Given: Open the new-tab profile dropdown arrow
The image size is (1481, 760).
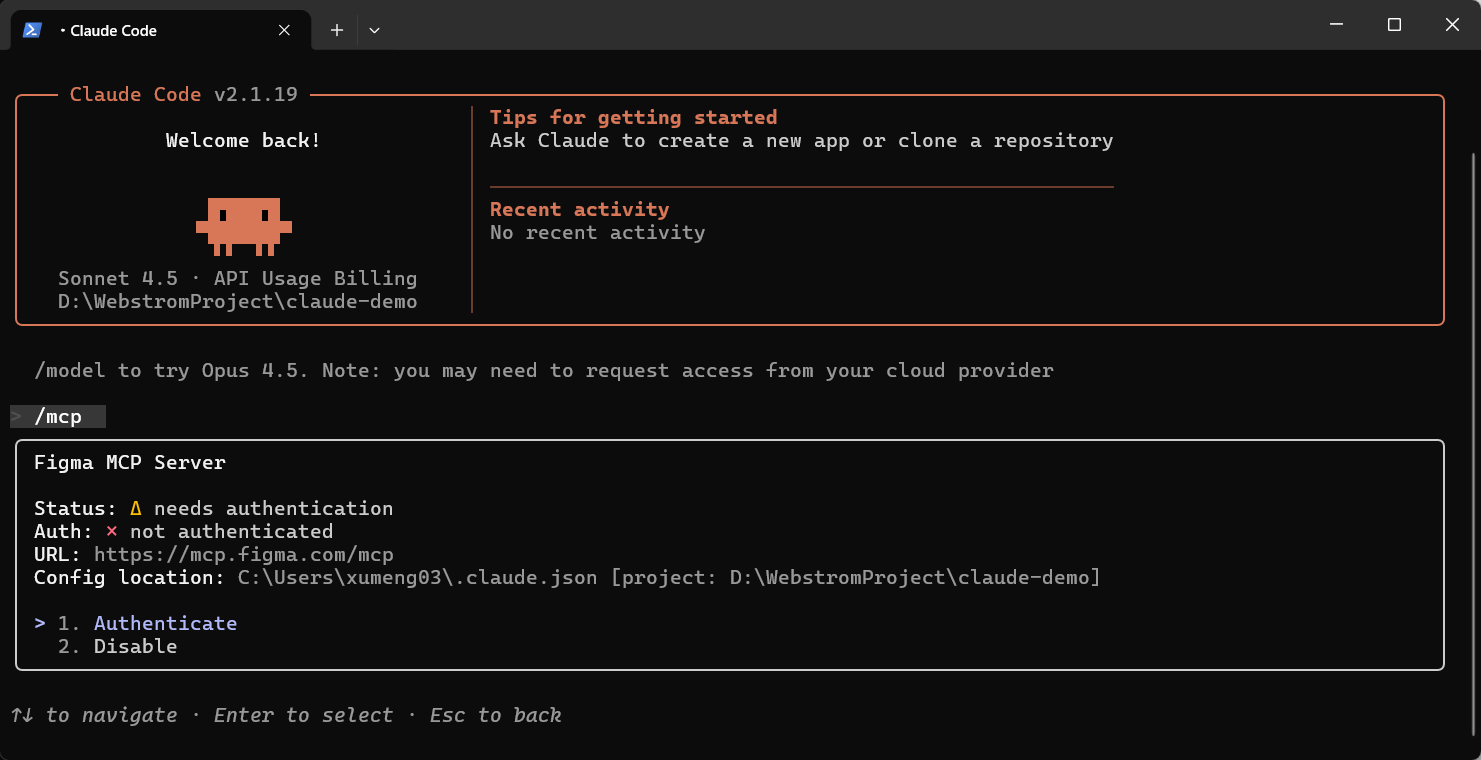Looking at the screenshot, I should point(374,30).
